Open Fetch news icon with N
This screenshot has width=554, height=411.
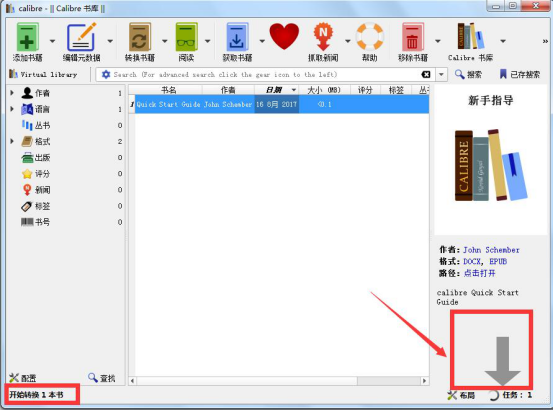tap(323, 37)
